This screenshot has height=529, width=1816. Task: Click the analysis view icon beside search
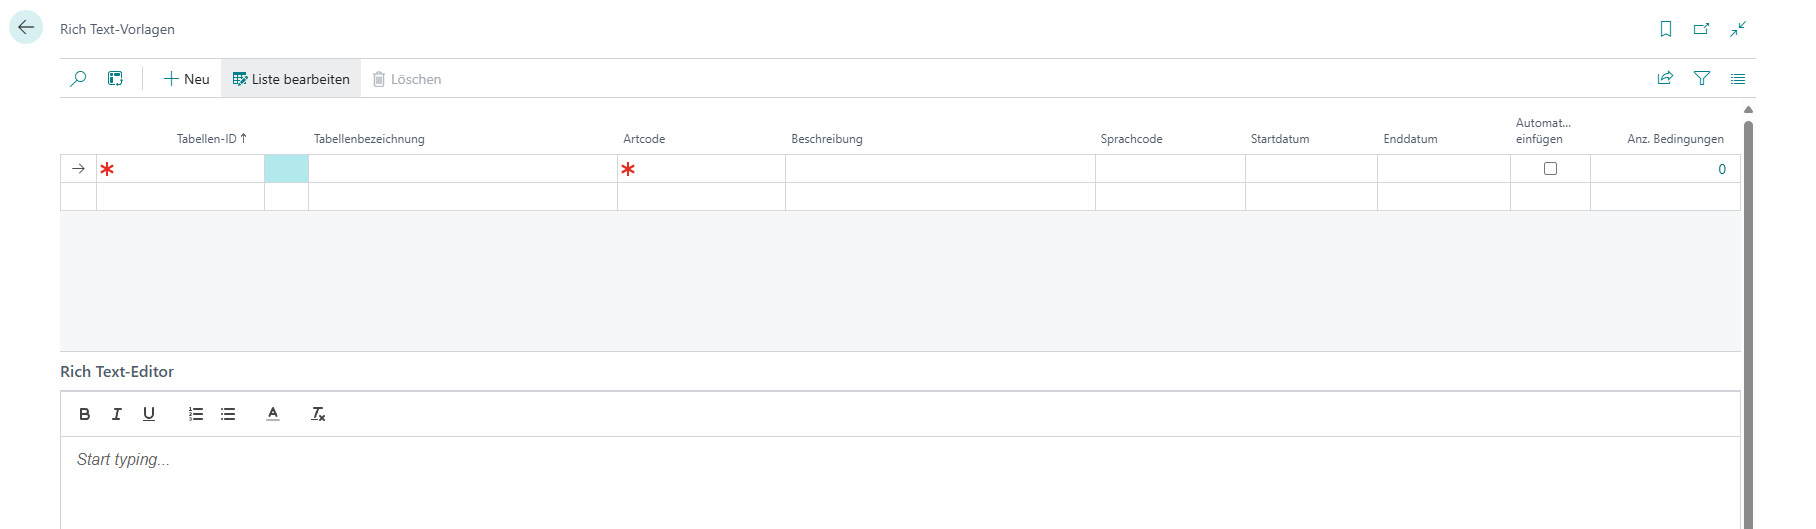pos(115,78)
